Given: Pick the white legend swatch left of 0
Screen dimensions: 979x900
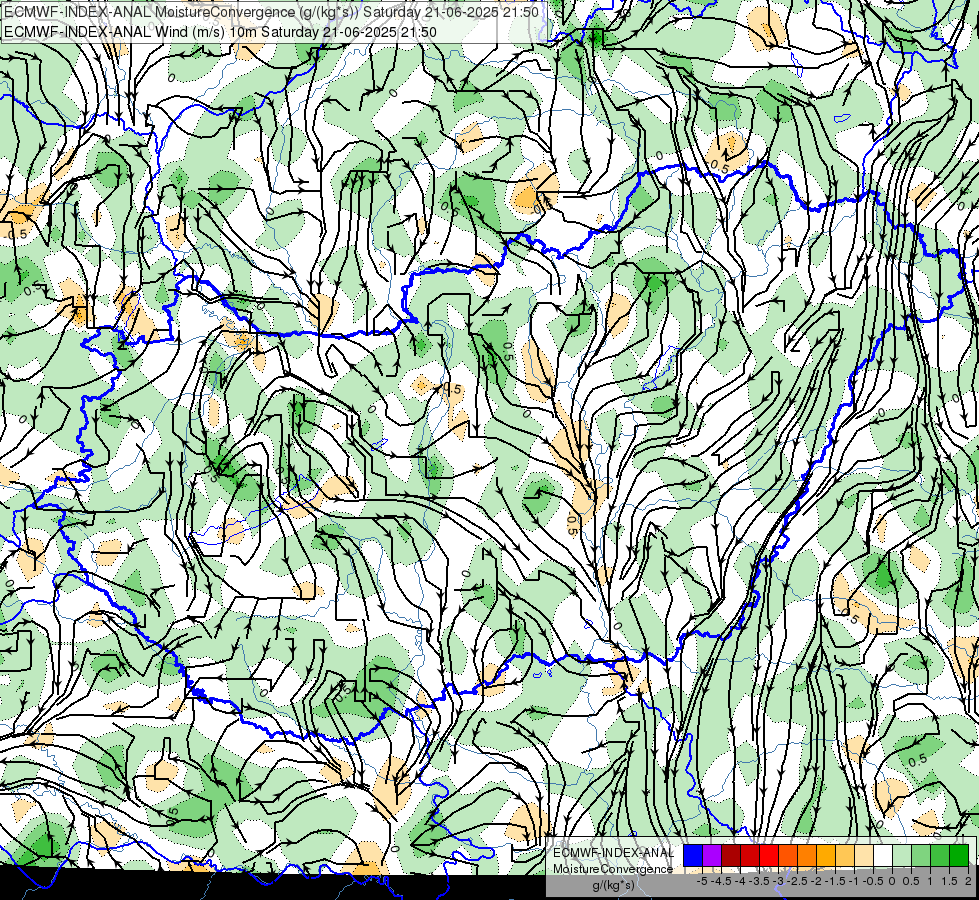Looking at the screenshot, I should 883,855.
